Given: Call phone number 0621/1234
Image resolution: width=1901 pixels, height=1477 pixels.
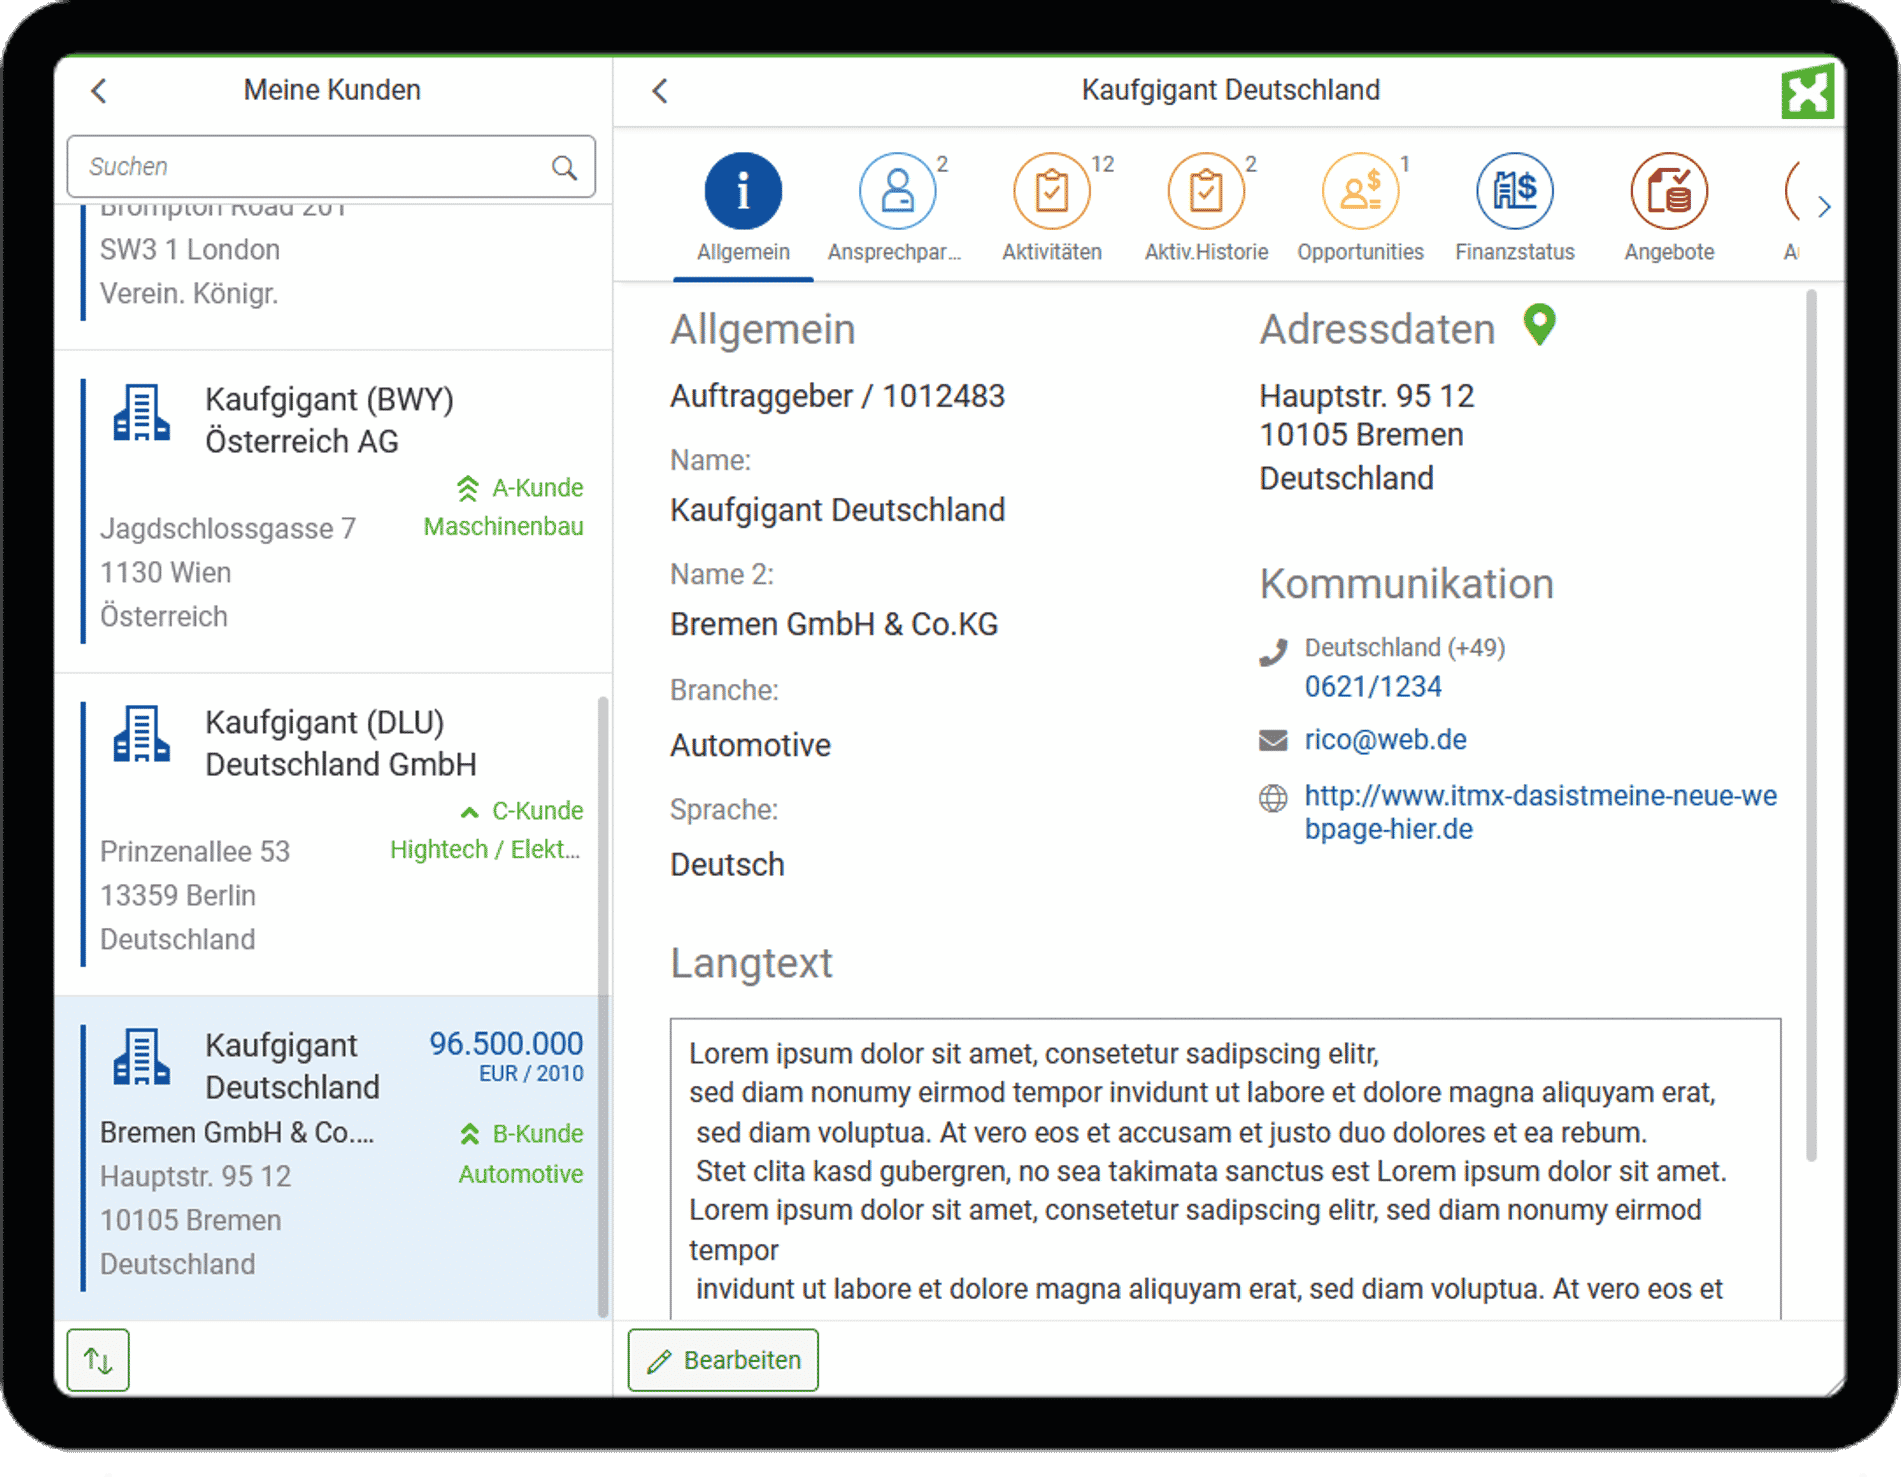Looking at the screenshot, I should pyautogui.click(x=1372, y=687).
